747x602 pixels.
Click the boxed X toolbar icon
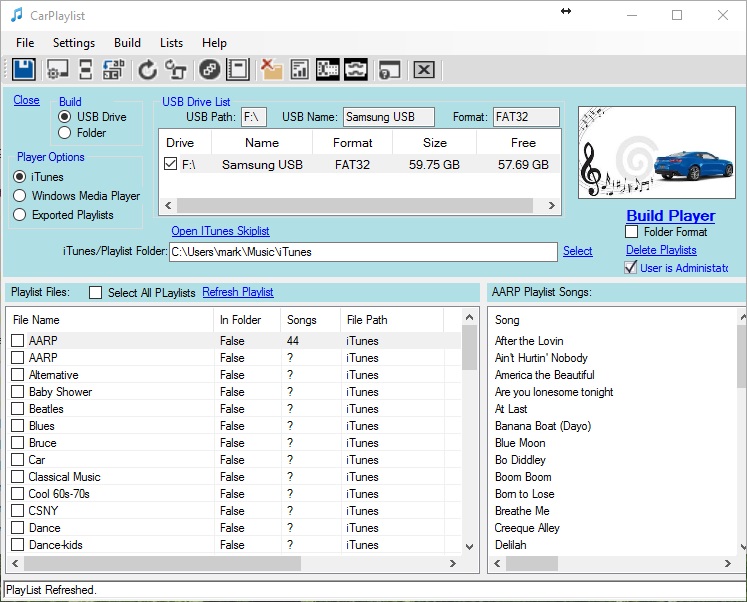(x=424, y=69)
